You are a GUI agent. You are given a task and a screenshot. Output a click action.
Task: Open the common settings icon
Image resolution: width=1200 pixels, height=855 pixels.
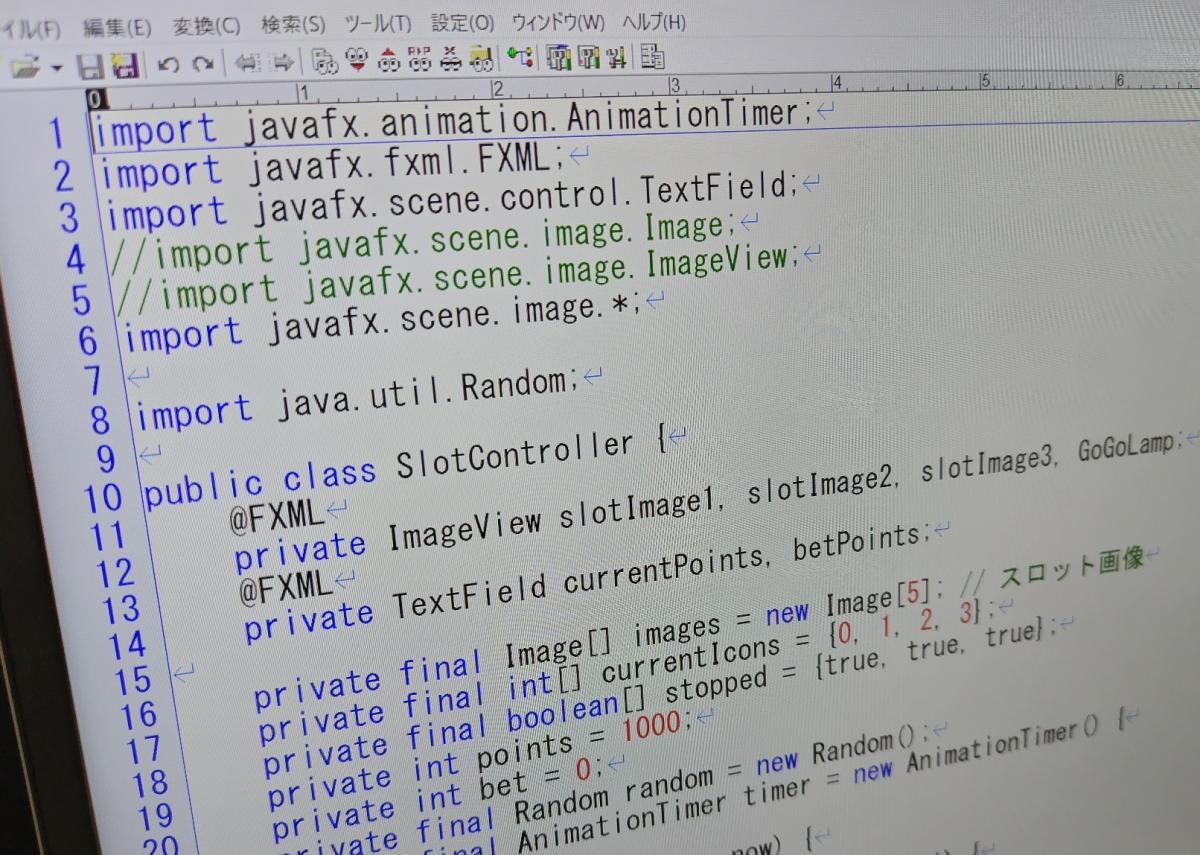tap(618, 58)
